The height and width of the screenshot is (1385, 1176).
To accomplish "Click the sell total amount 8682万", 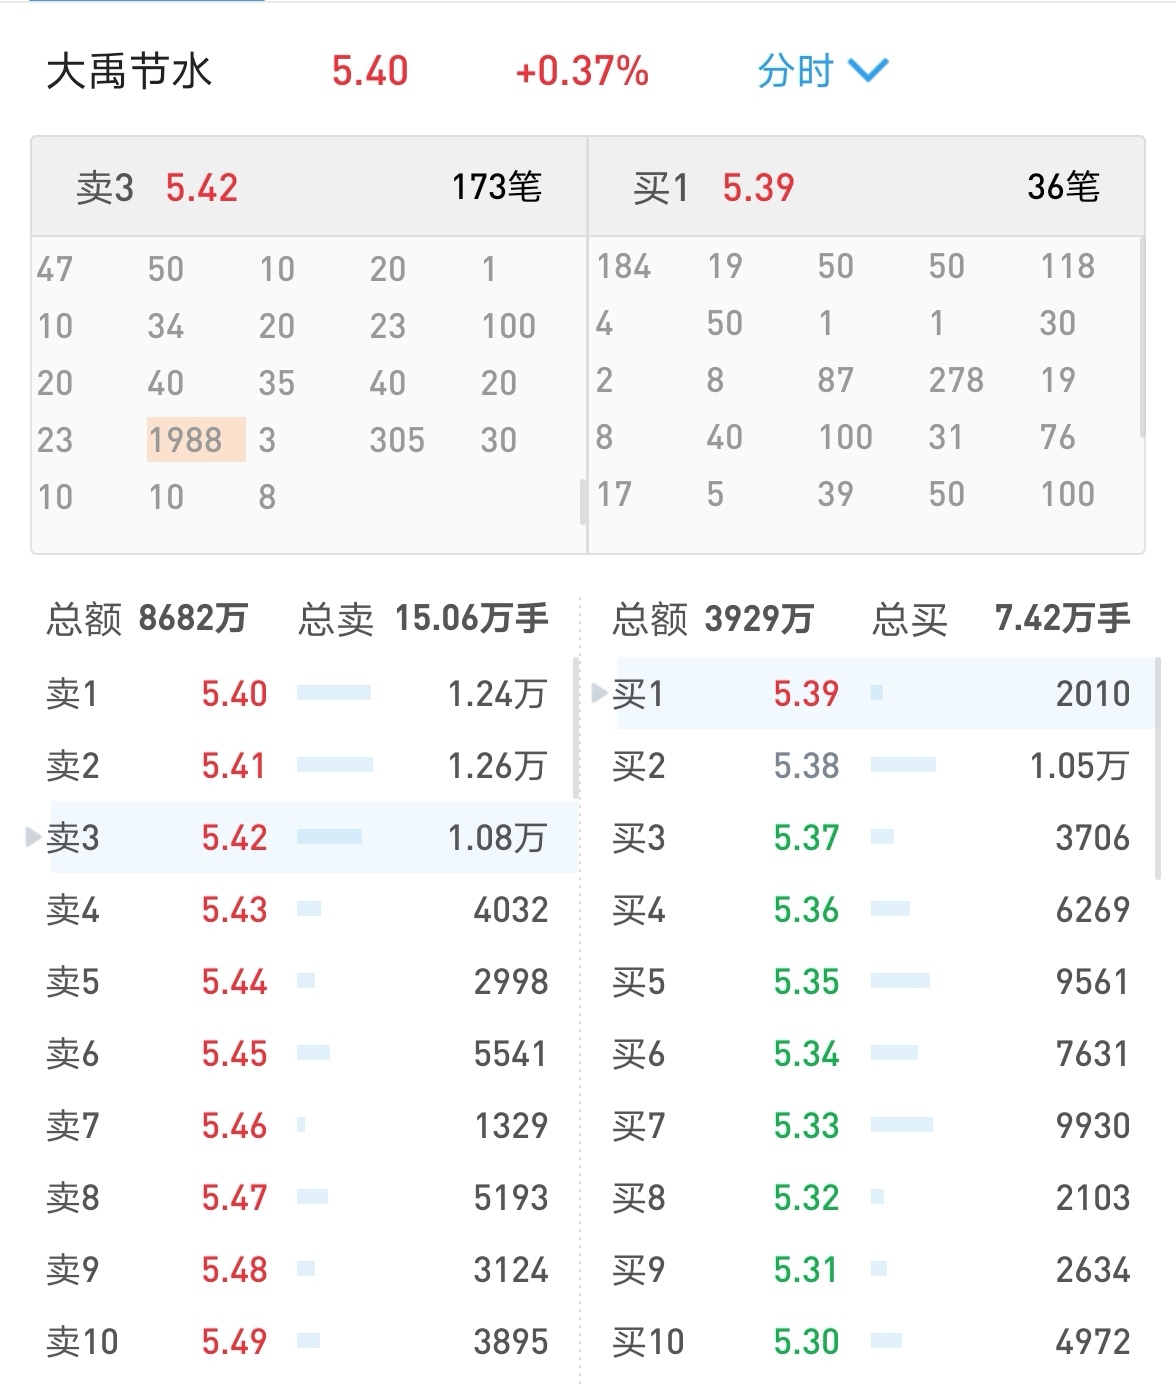I will (193, 619).
